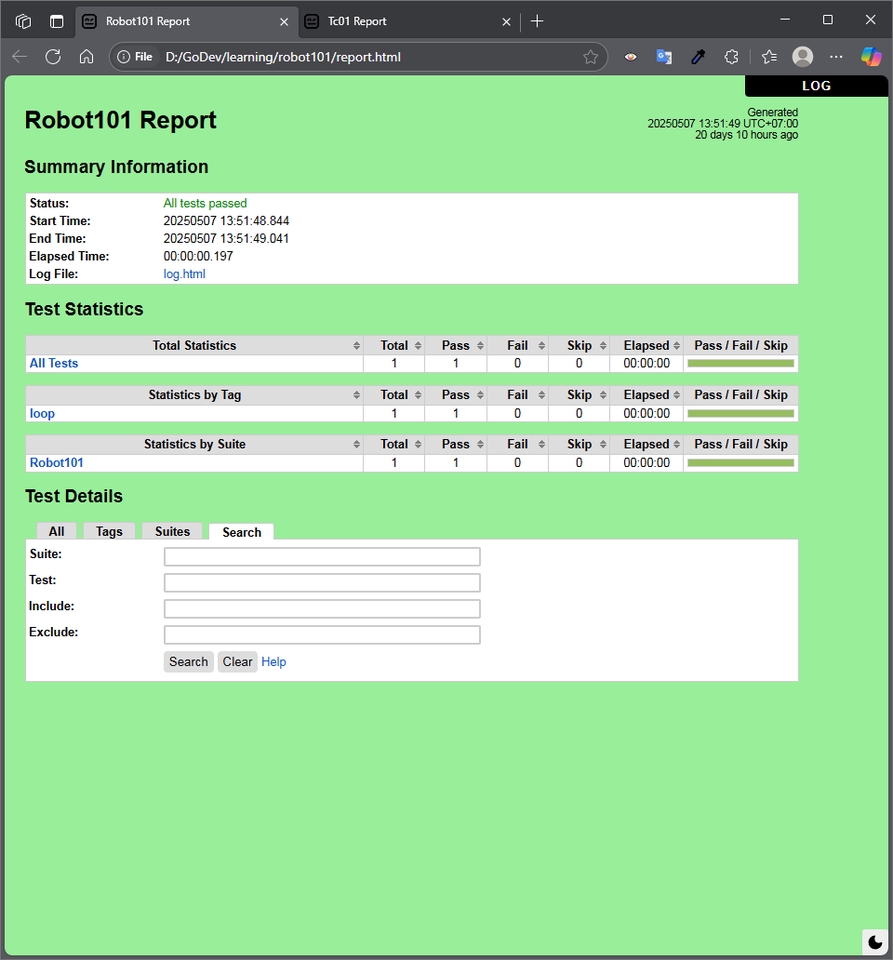This screenshot has width=893, height=960.
Task: Focus the Suite search field
Action: [322, 557]
